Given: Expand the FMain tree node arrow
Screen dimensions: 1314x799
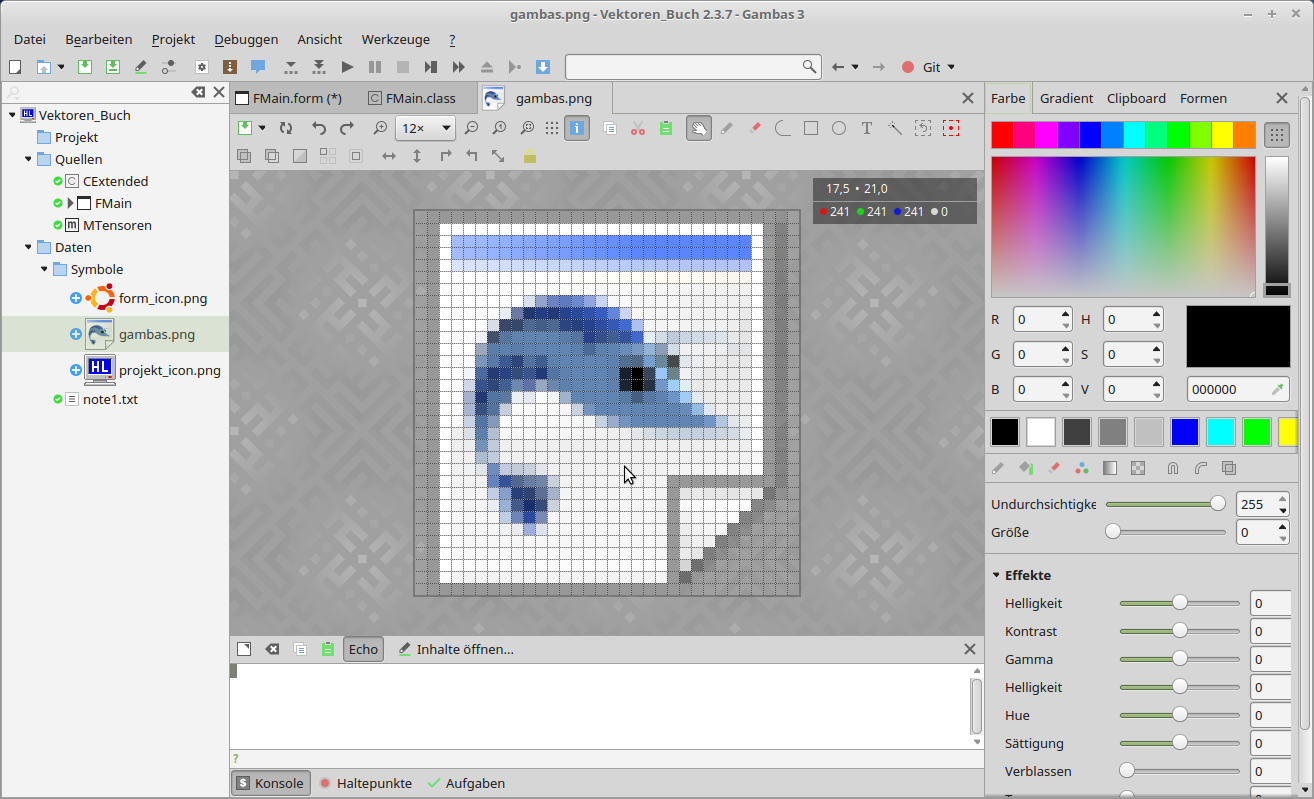Looking at the screenshot, I should (71, 203).
